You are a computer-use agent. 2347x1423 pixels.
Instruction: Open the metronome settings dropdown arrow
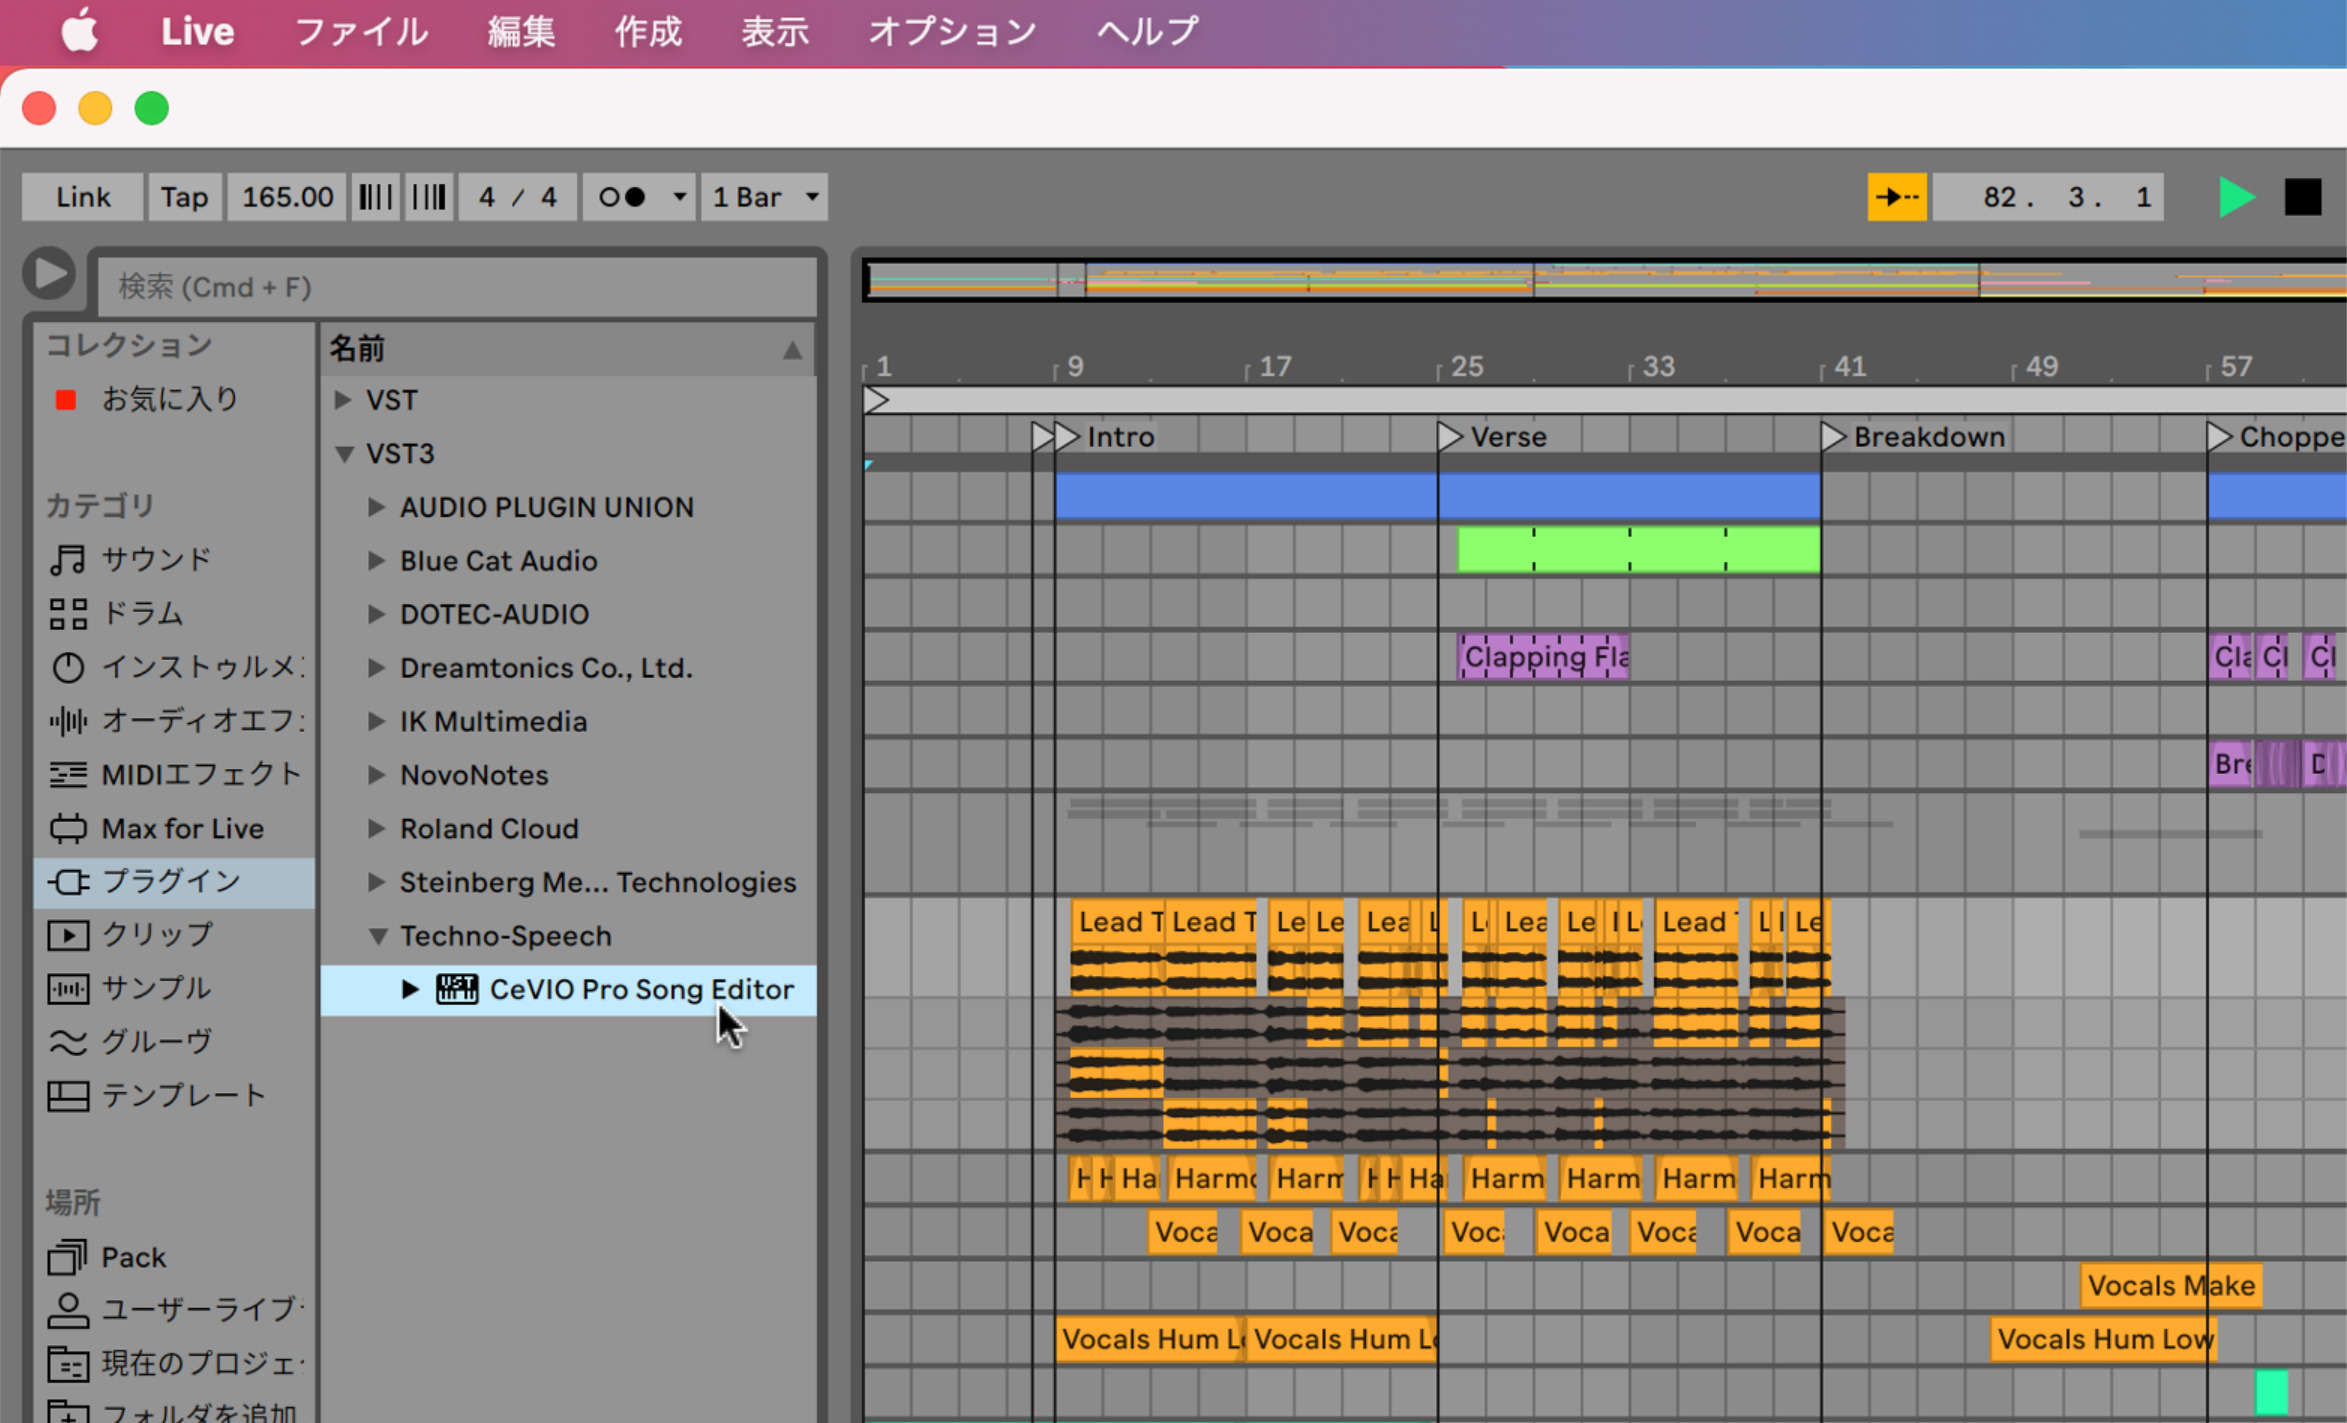(x=679, y=197)
